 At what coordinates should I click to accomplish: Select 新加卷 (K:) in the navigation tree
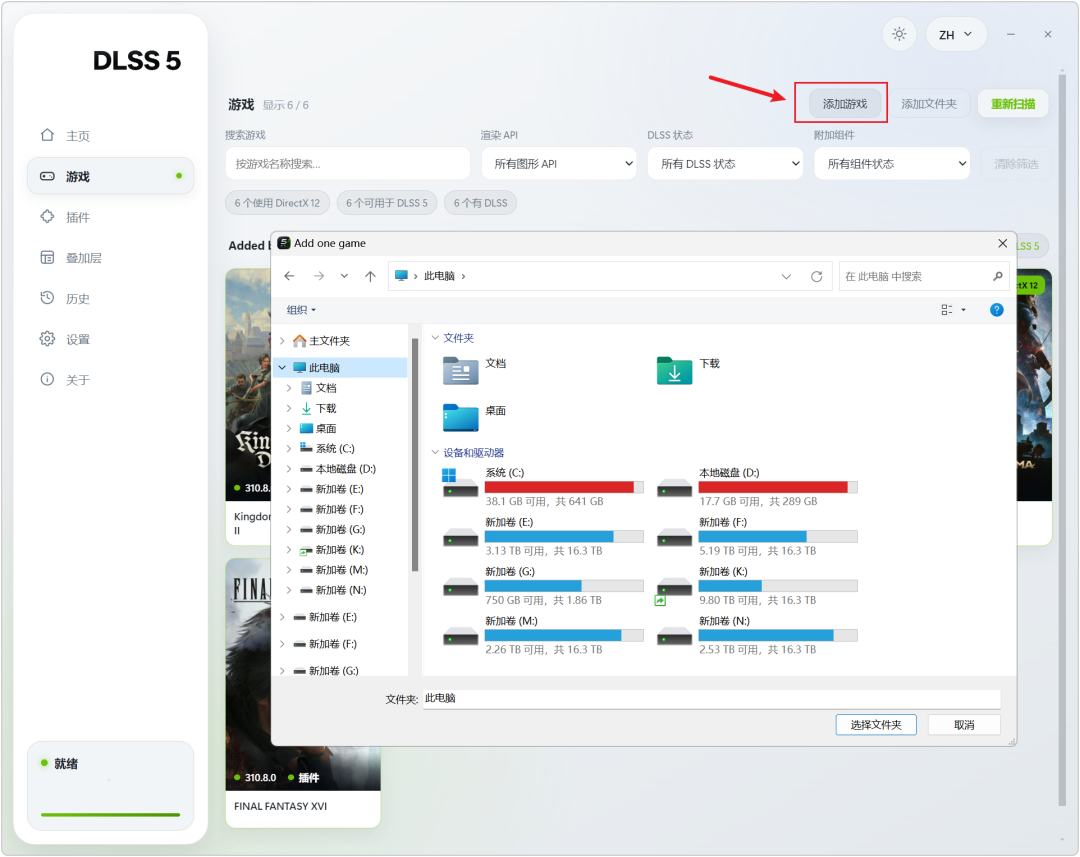pos(340,550)
